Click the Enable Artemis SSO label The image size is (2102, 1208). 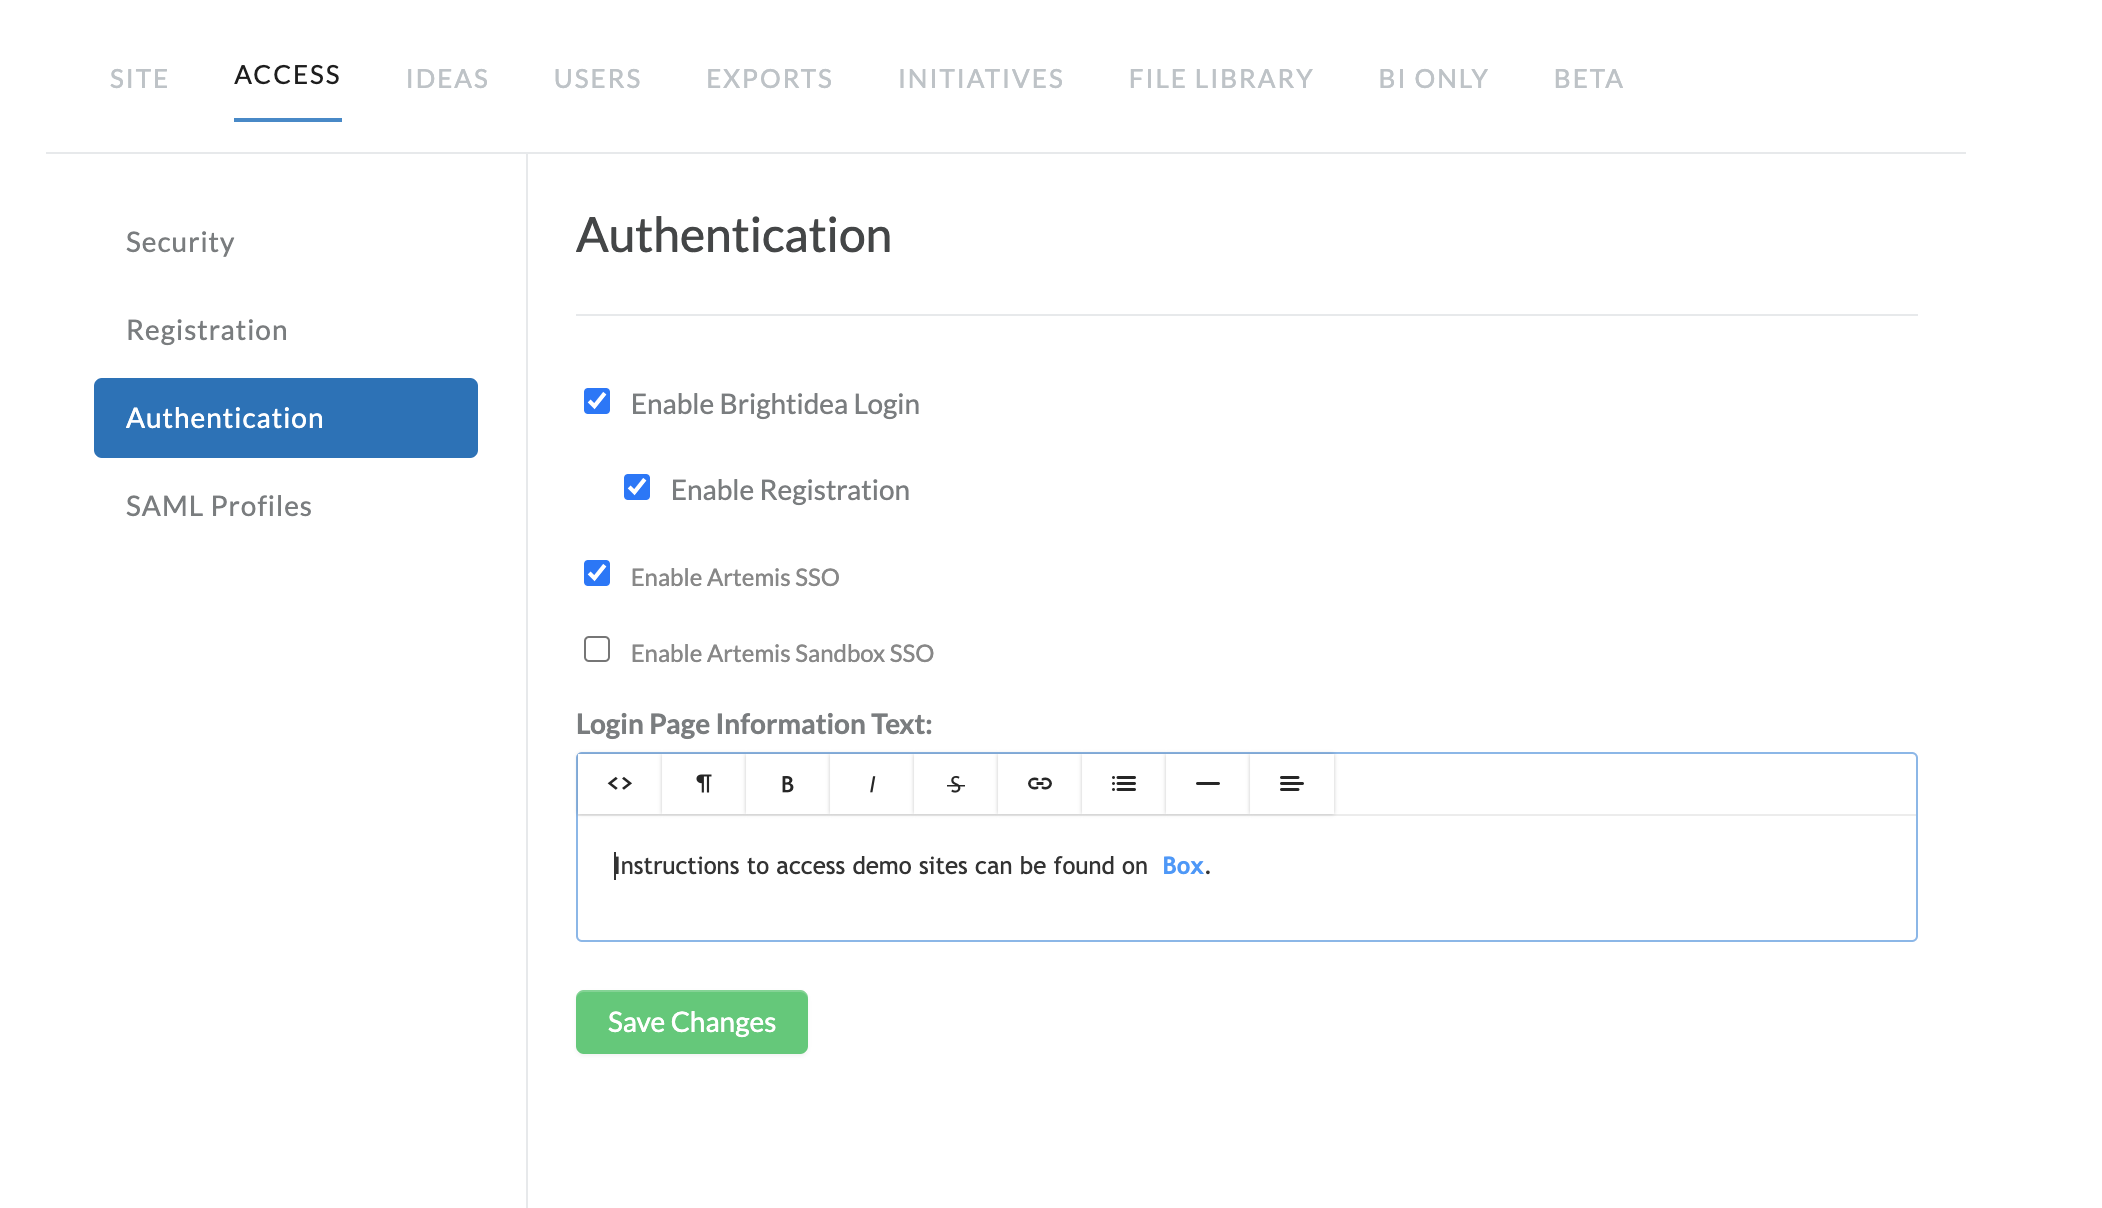tap(735, 577)
